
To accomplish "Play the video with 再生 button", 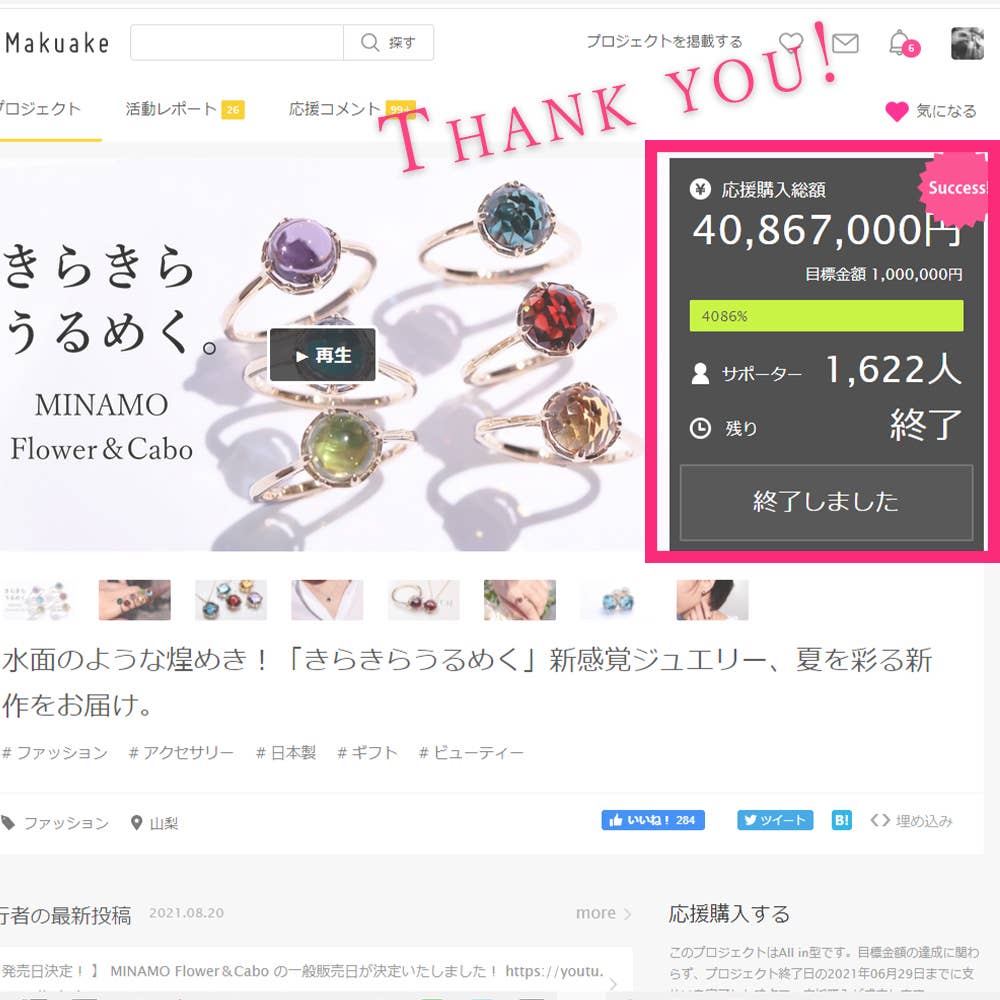I will (323, 355).
